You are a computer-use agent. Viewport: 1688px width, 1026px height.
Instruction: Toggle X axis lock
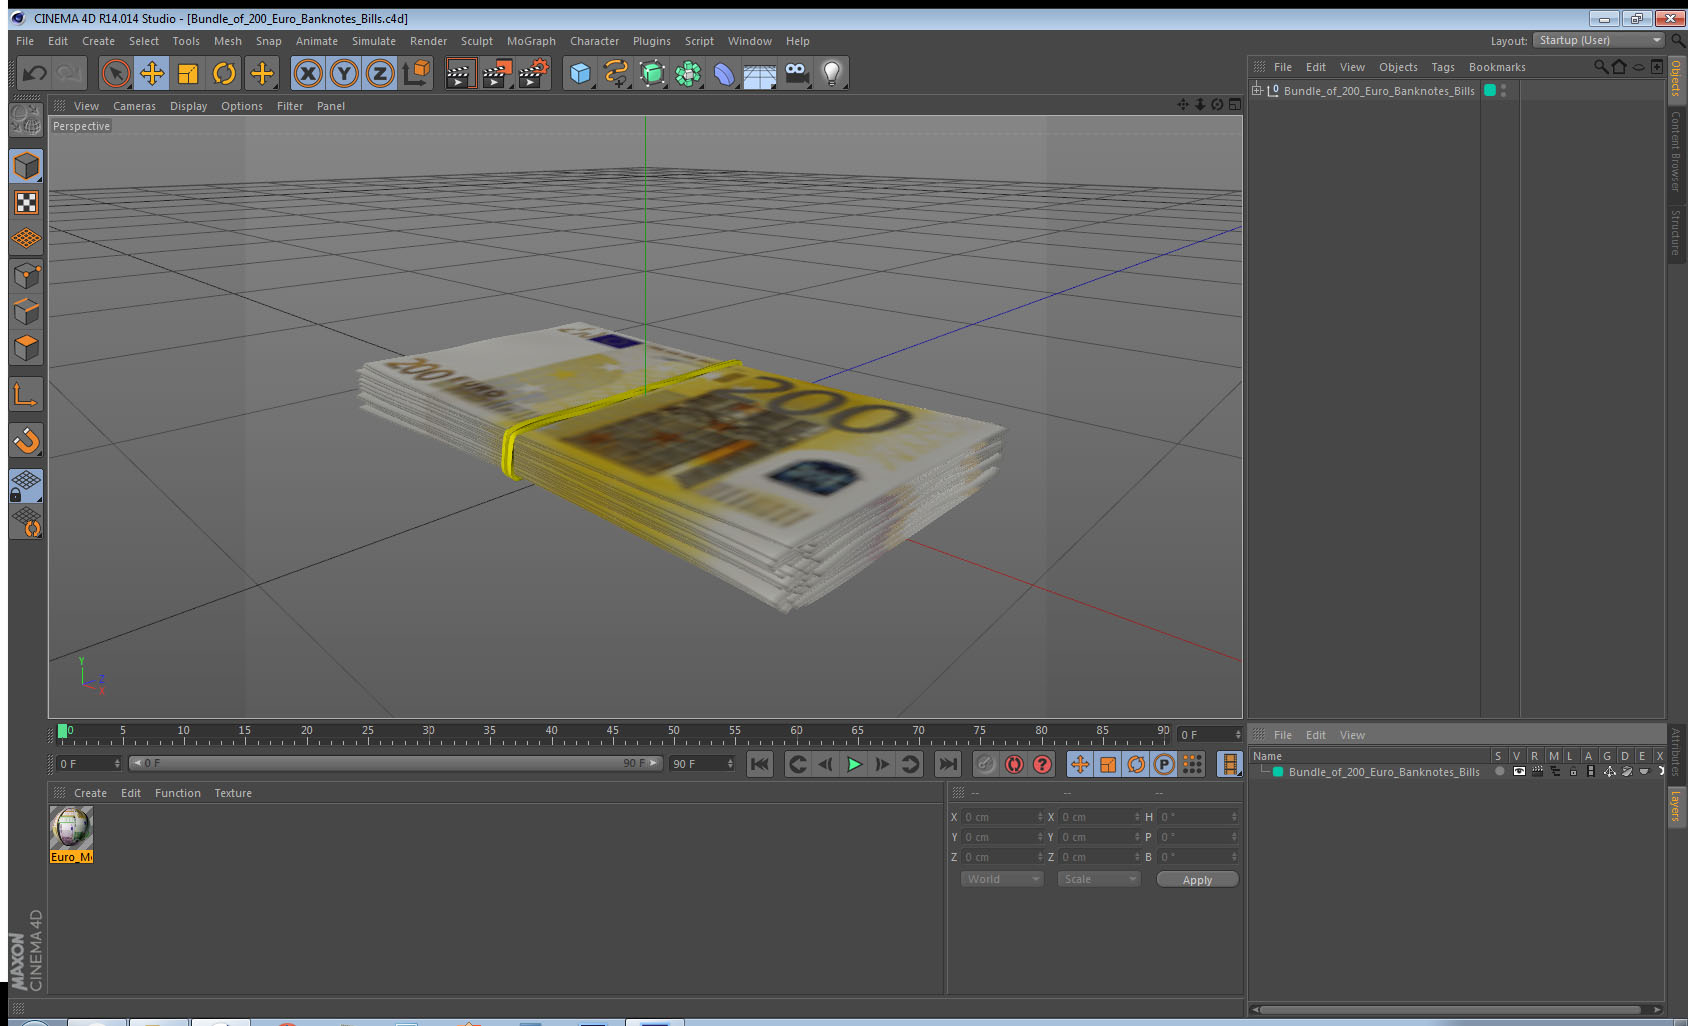coord(308,73)
